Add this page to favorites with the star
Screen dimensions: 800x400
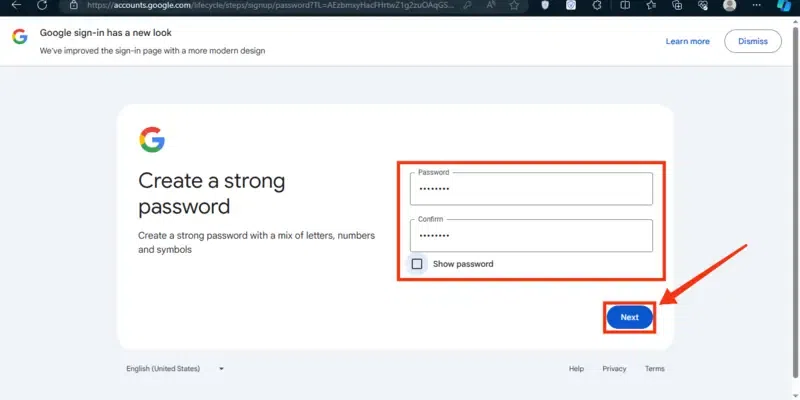[514, 5]
